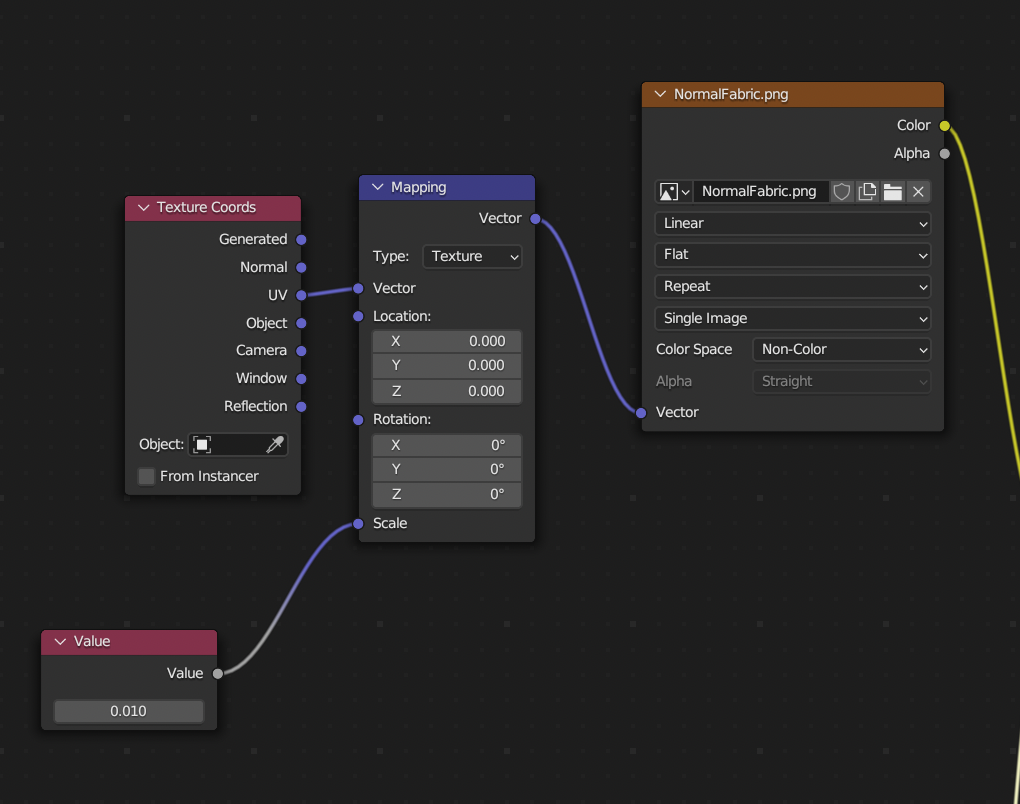Click the Object output socket

pos(301,323)
